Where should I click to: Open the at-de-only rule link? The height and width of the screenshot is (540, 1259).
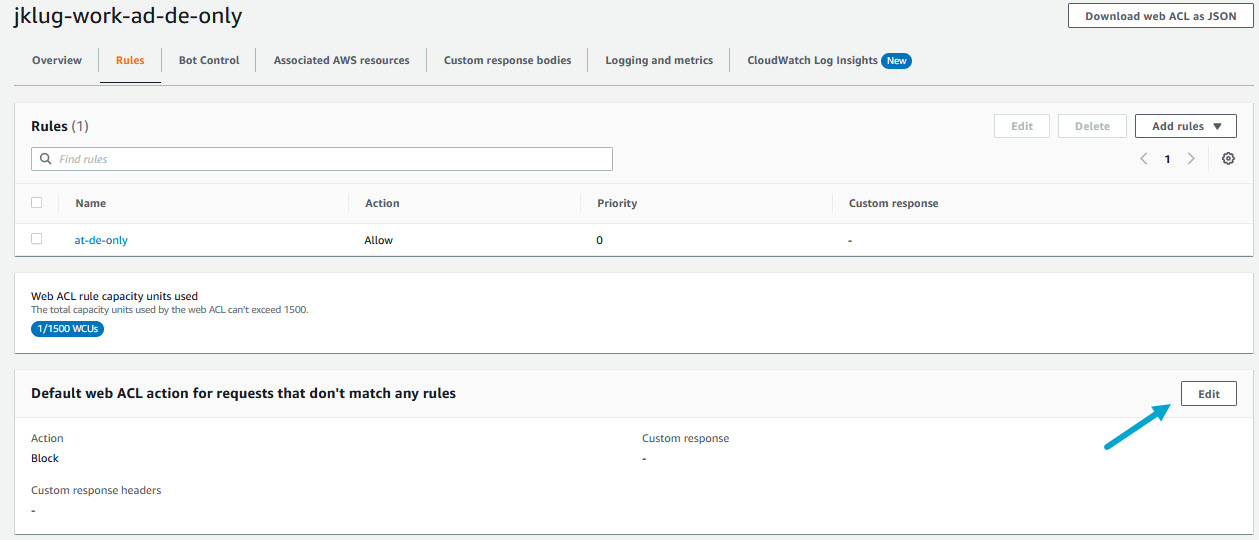point(101,240)
